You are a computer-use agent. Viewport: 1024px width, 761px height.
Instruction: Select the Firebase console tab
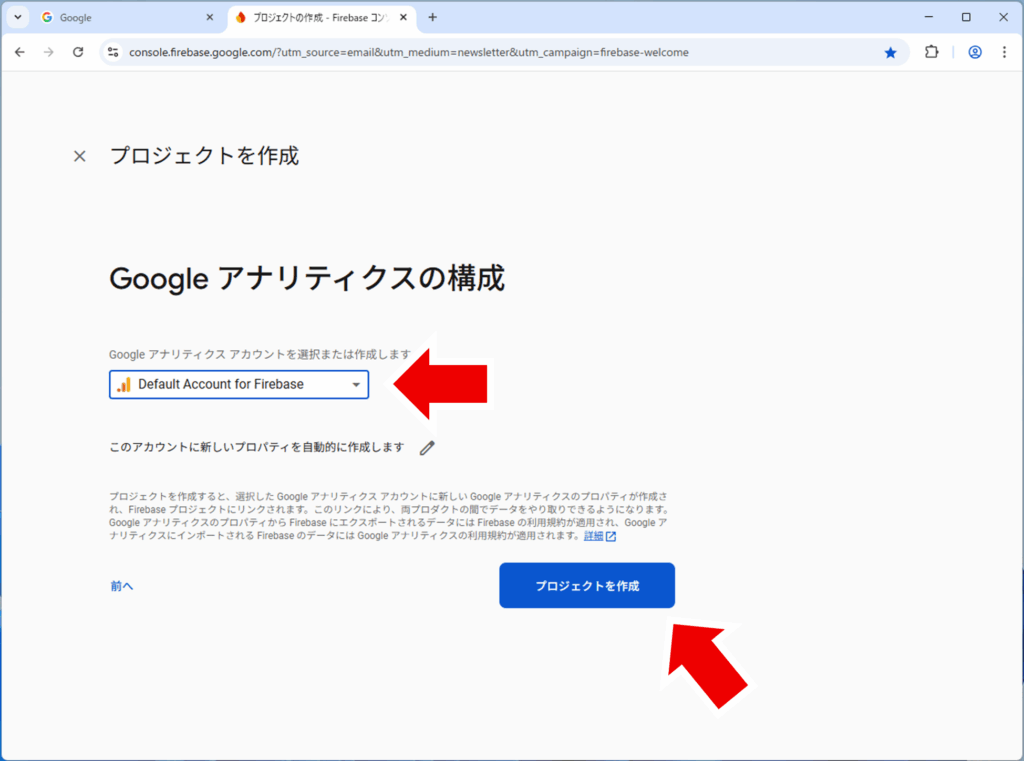[x=320, y=18]
